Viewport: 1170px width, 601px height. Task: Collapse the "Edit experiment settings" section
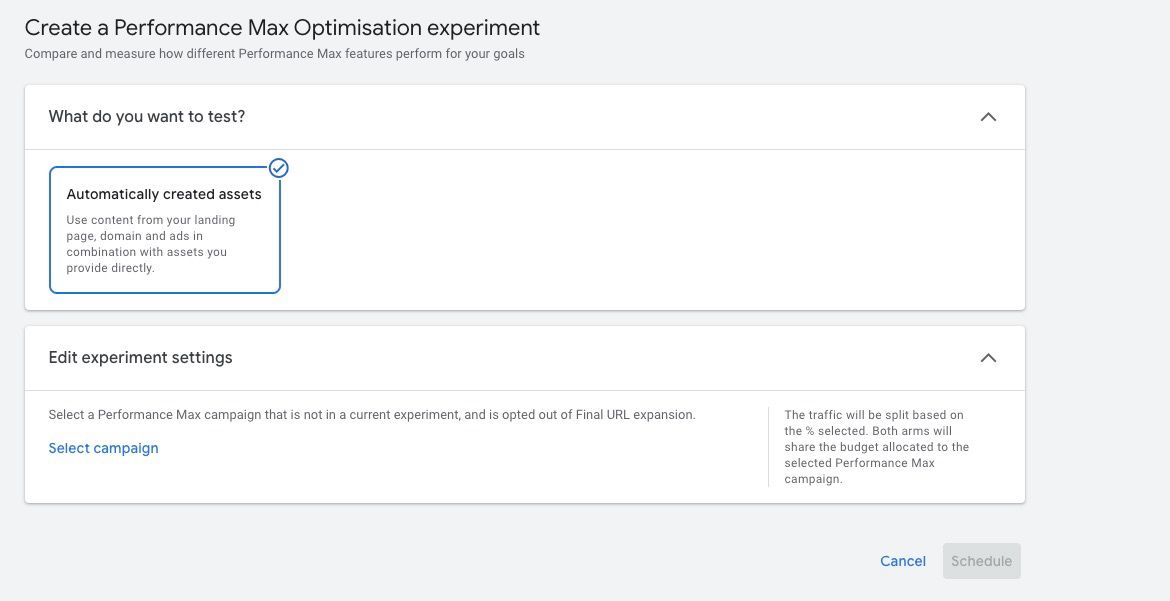coord(988,357)
